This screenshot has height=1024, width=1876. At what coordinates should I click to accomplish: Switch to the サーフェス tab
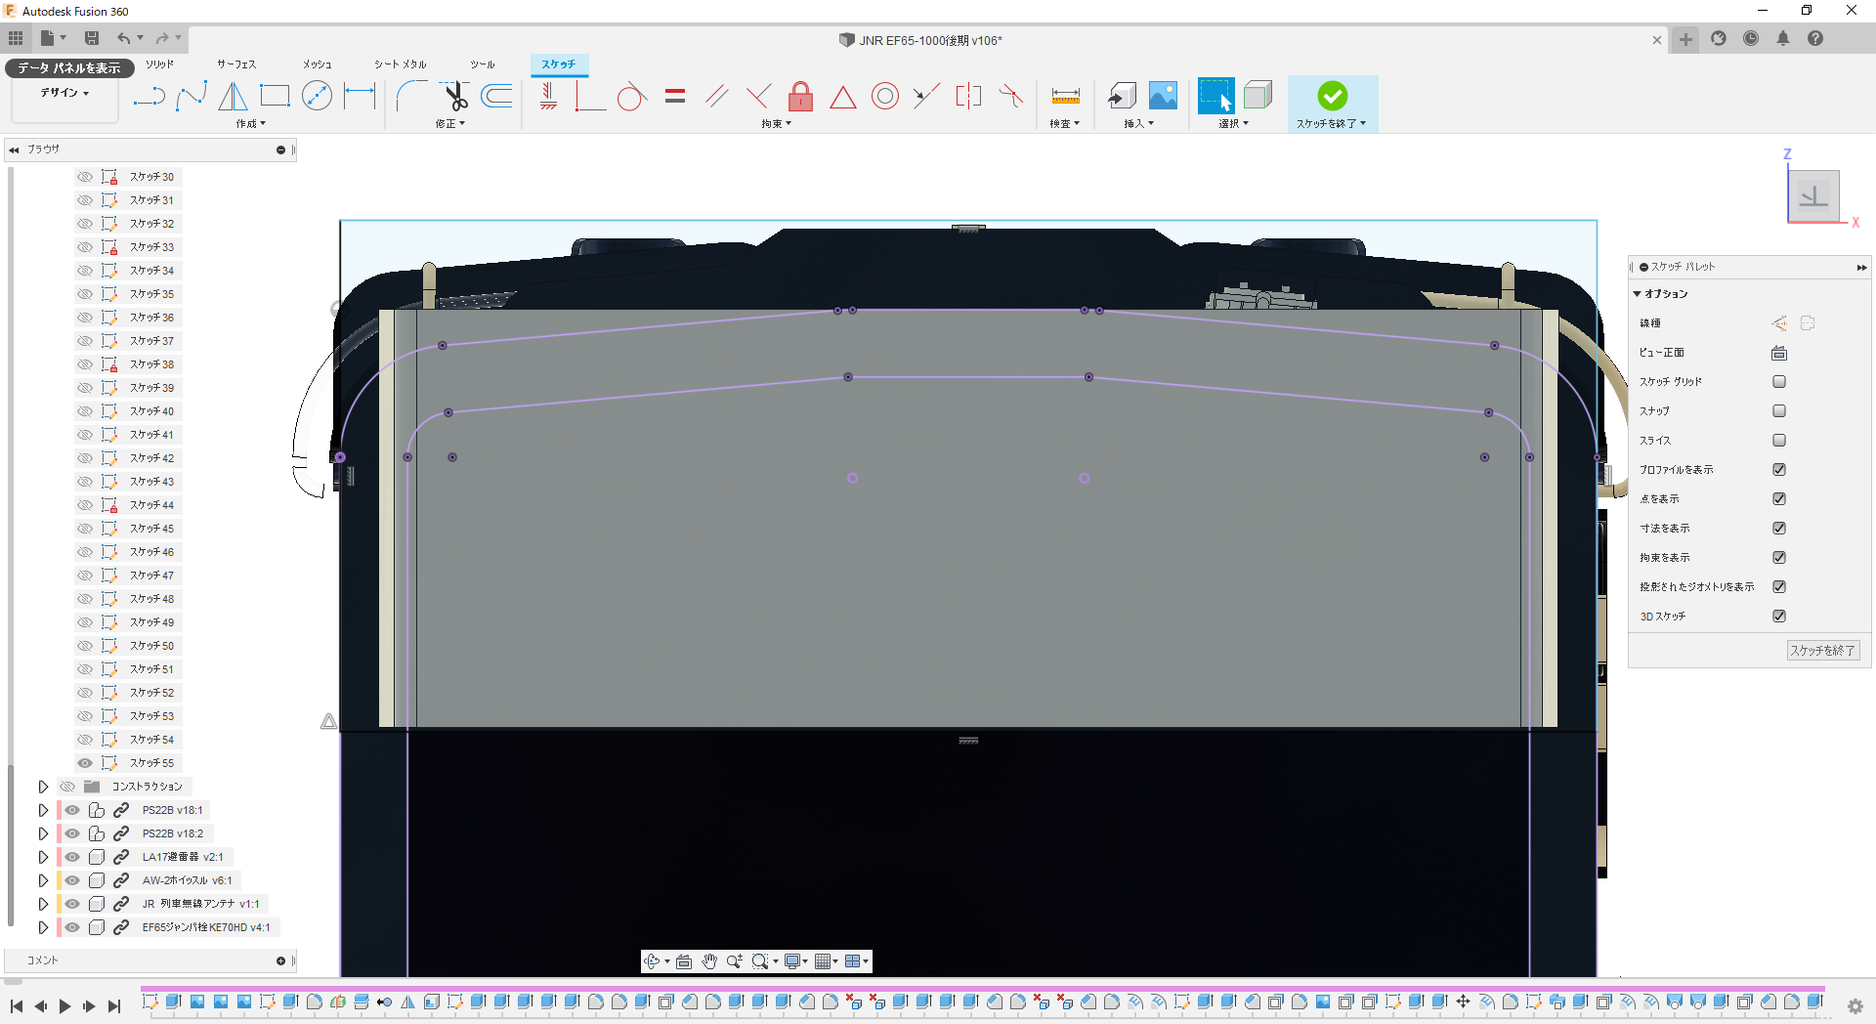click(236, 64)
